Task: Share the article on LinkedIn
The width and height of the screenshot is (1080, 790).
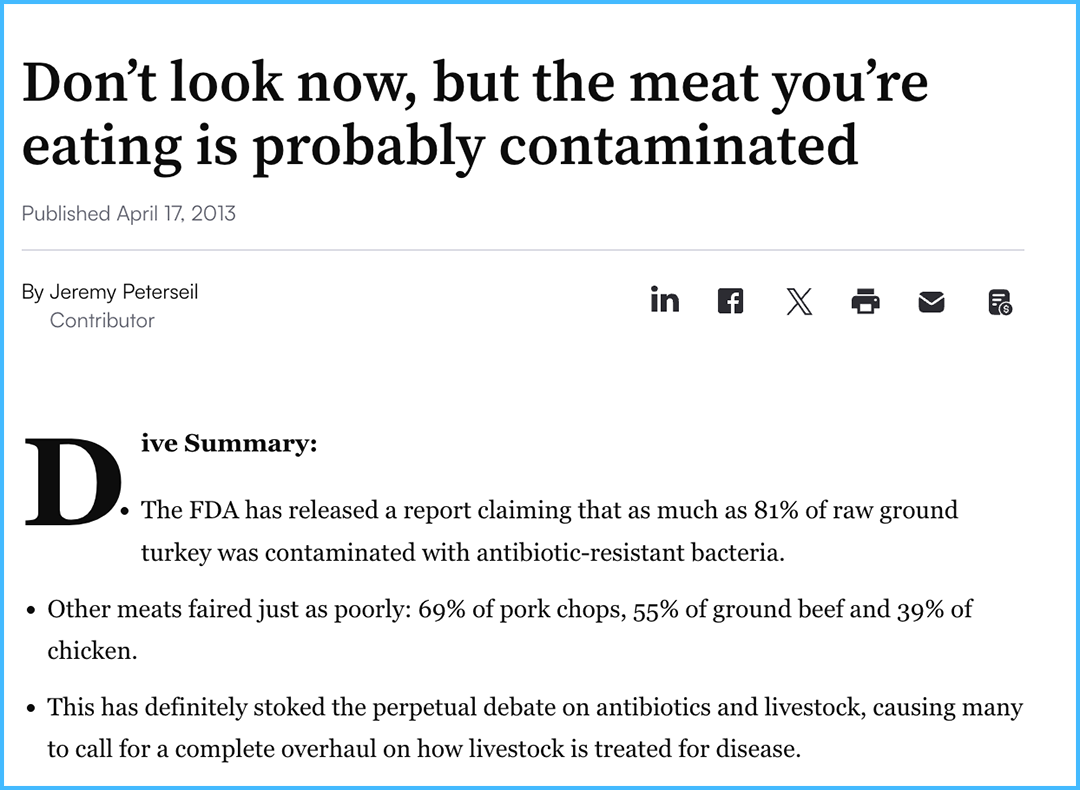Action: pos(664,300)
